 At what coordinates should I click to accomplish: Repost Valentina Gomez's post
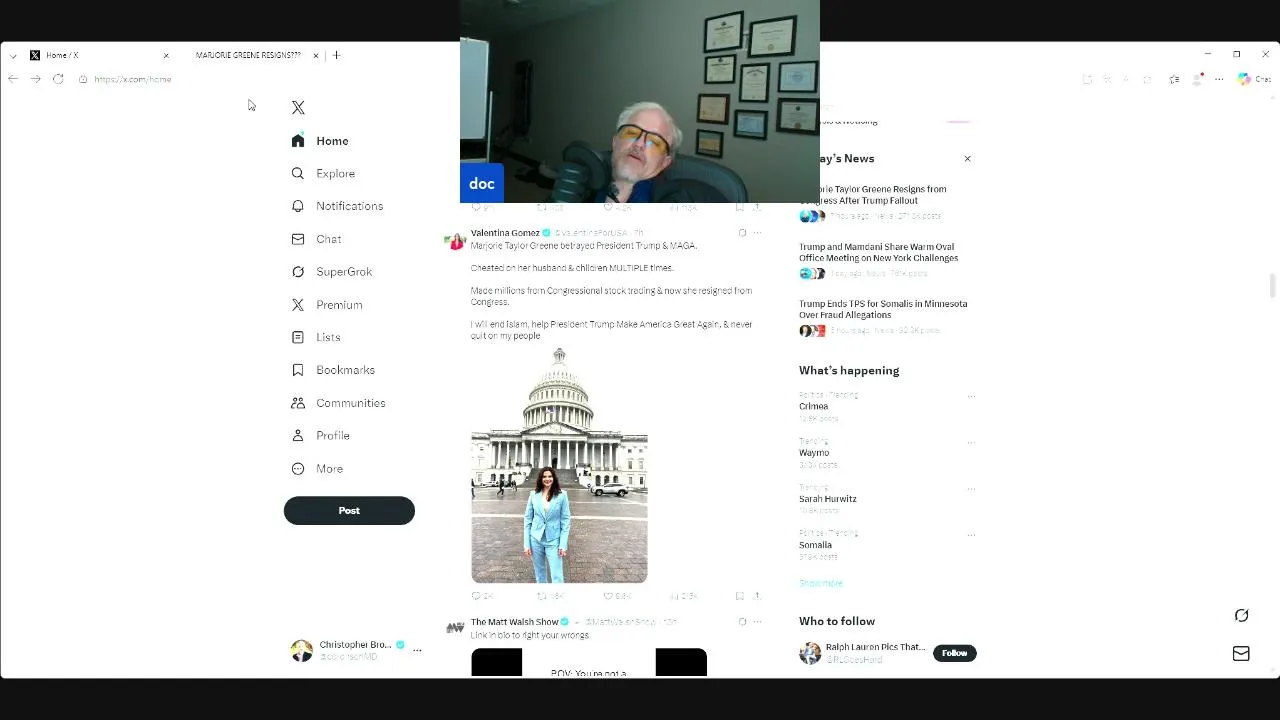(550, 596)
